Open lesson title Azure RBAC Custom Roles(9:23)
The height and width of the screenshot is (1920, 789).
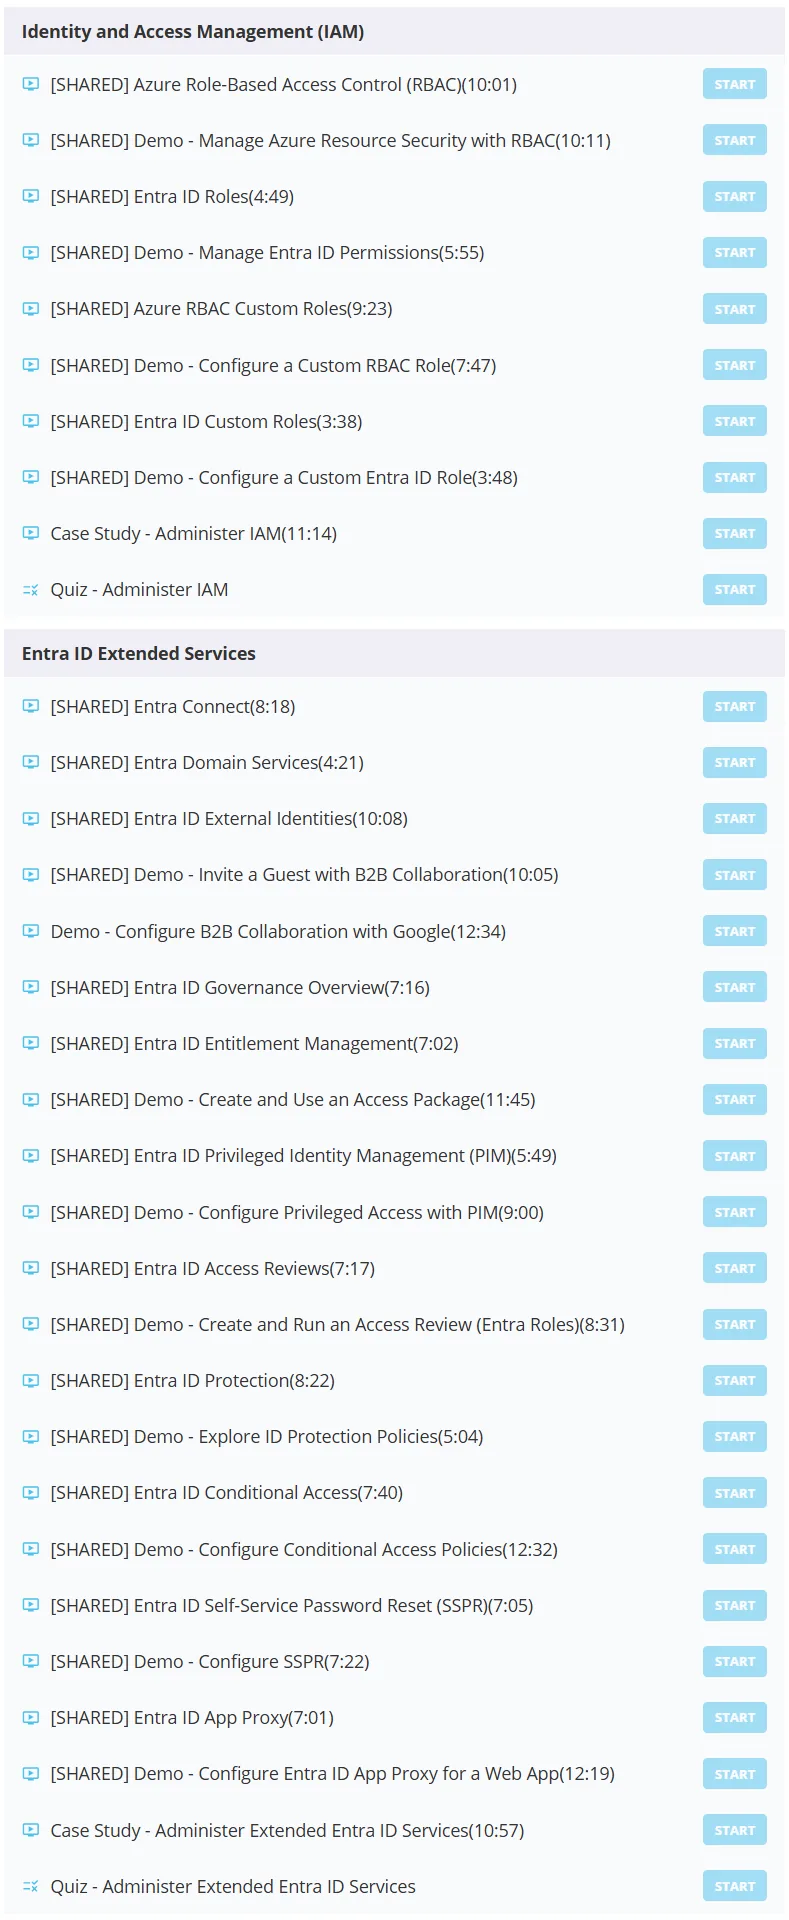[221, 309]
